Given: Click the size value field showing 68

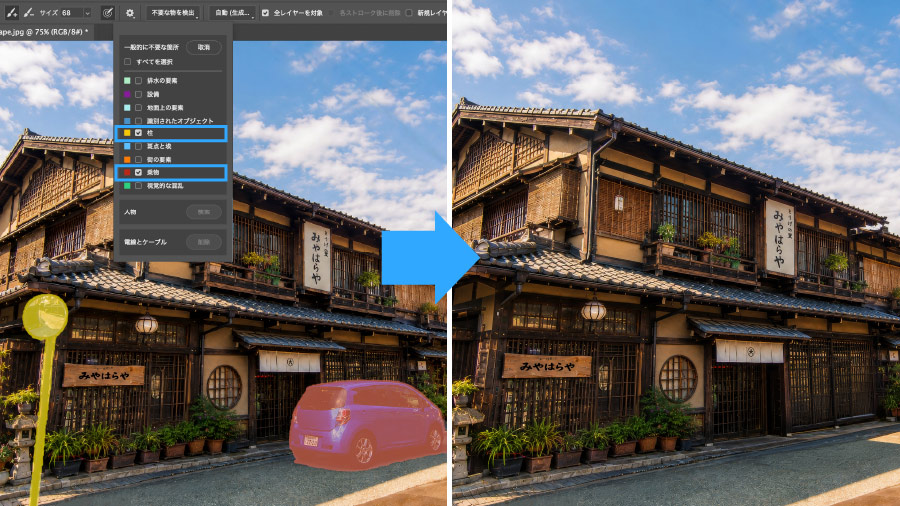Looking at the screenshot, I should [71, 13].
